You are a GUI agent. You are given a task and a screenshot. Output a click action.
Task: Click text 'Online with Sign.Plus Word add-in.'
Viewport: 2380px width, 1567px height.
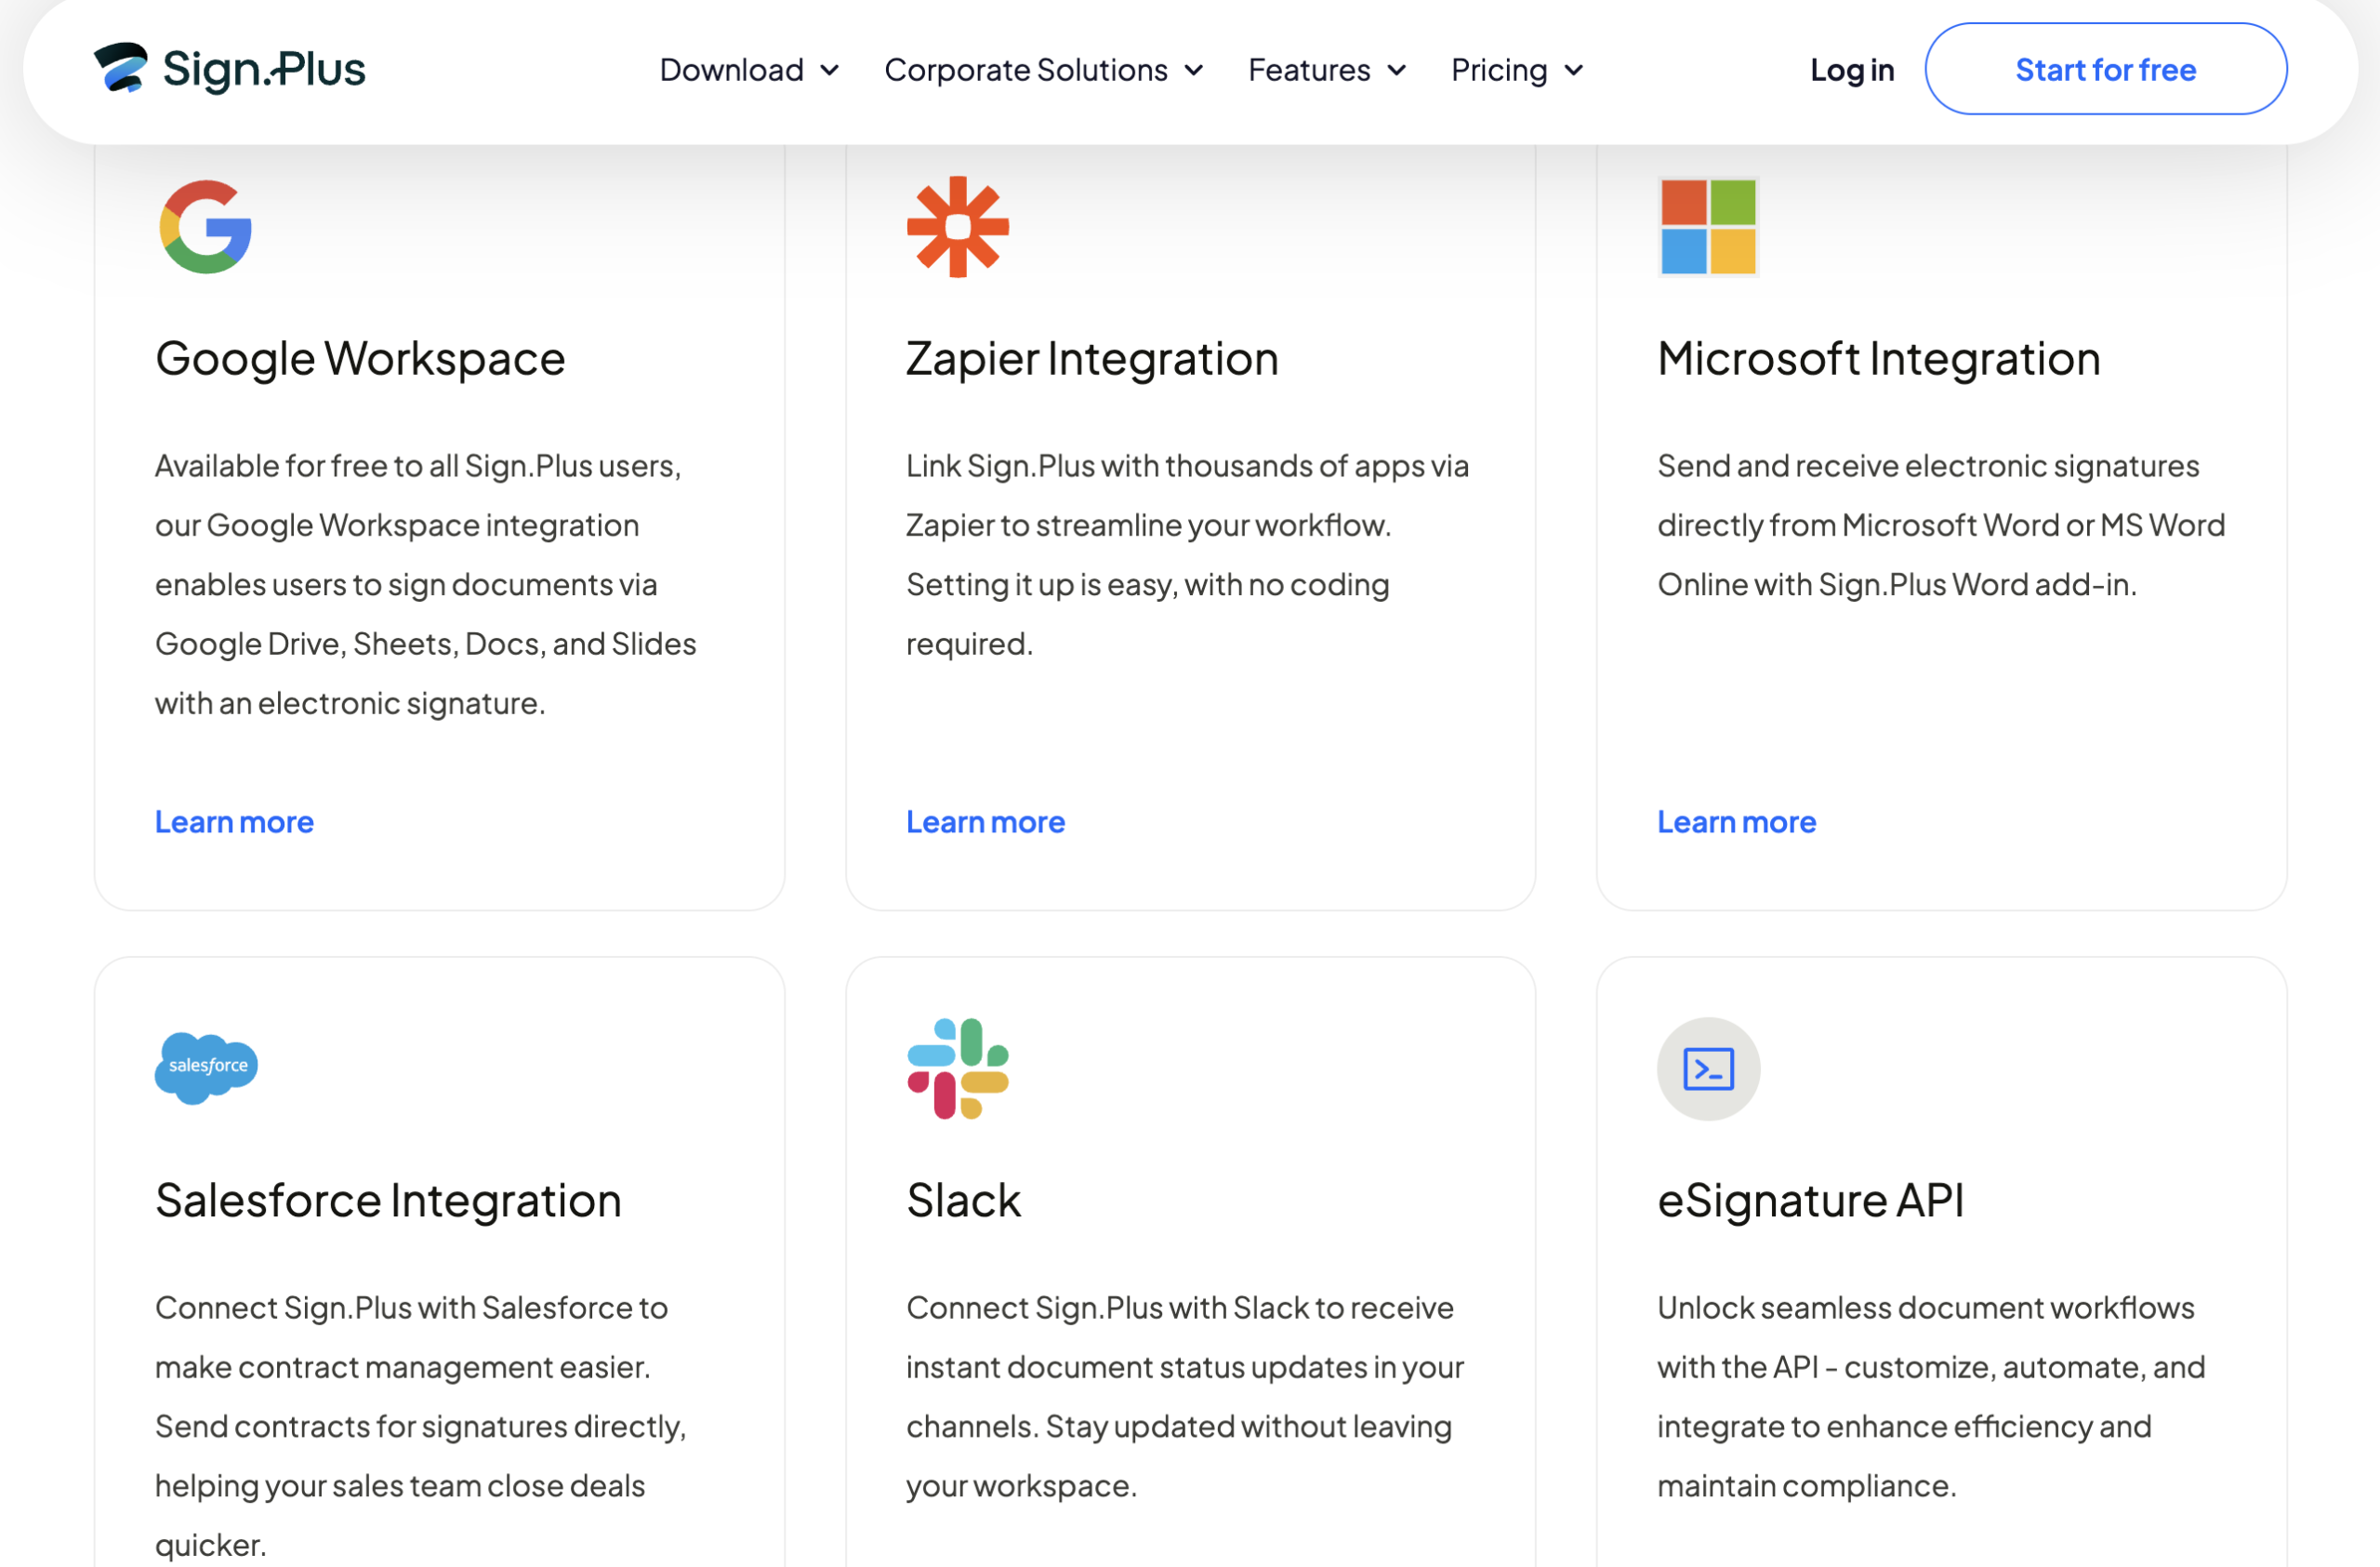pyautogui.click(x=1896, y=585)
